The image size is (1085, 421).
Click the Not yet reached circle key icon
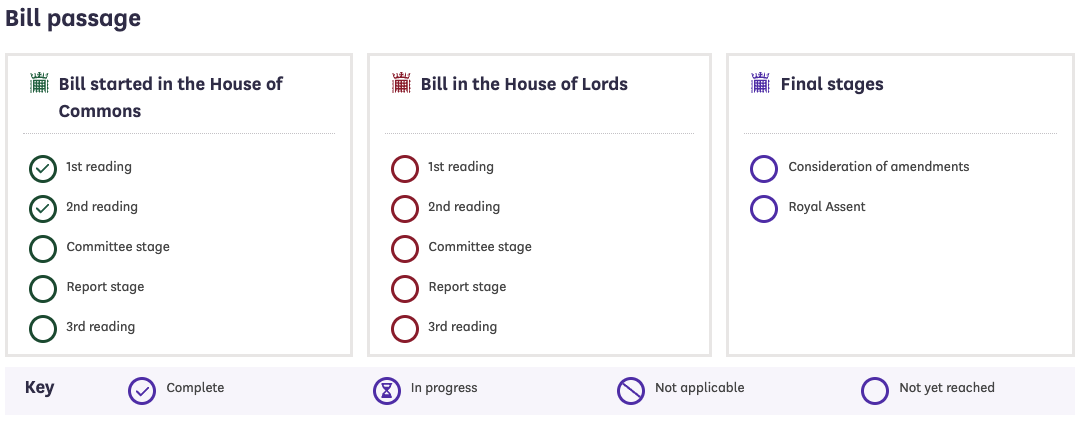tap(875, 390)
